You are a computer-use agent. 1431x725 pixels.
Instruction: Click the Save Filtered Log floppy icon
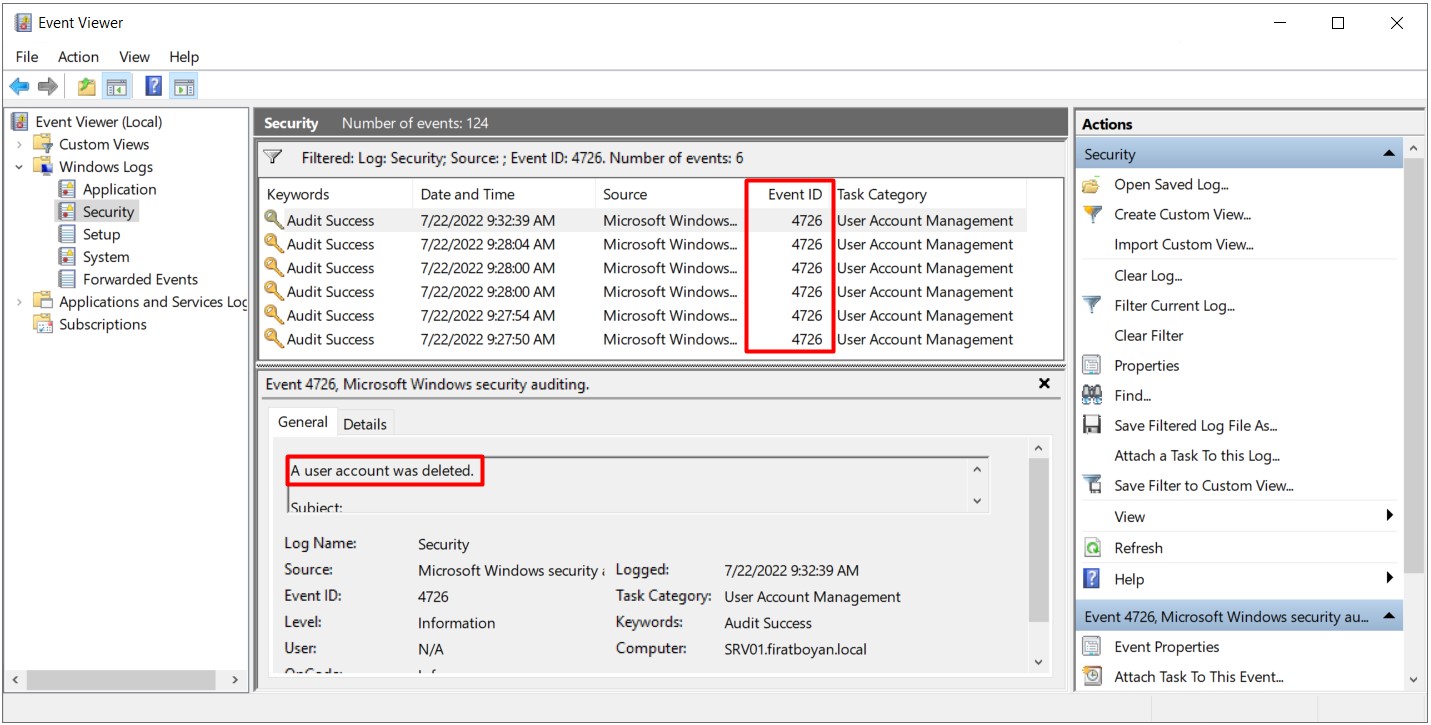coord(1093,425)
